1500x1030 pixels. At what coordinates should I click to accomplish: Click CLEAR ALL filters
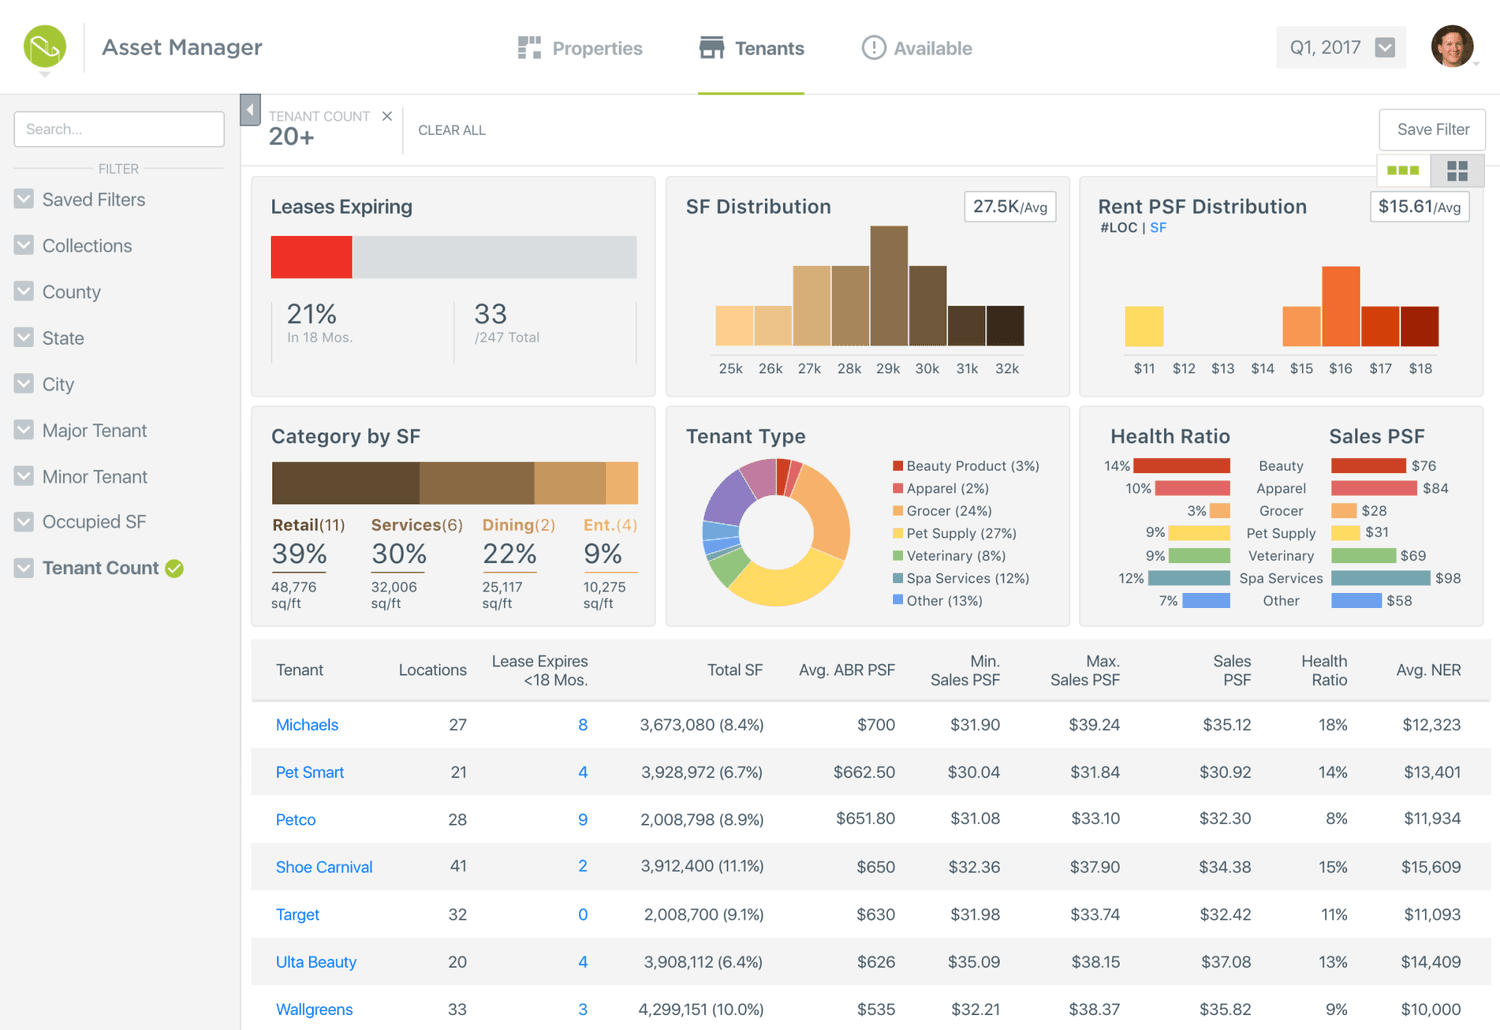452,130
